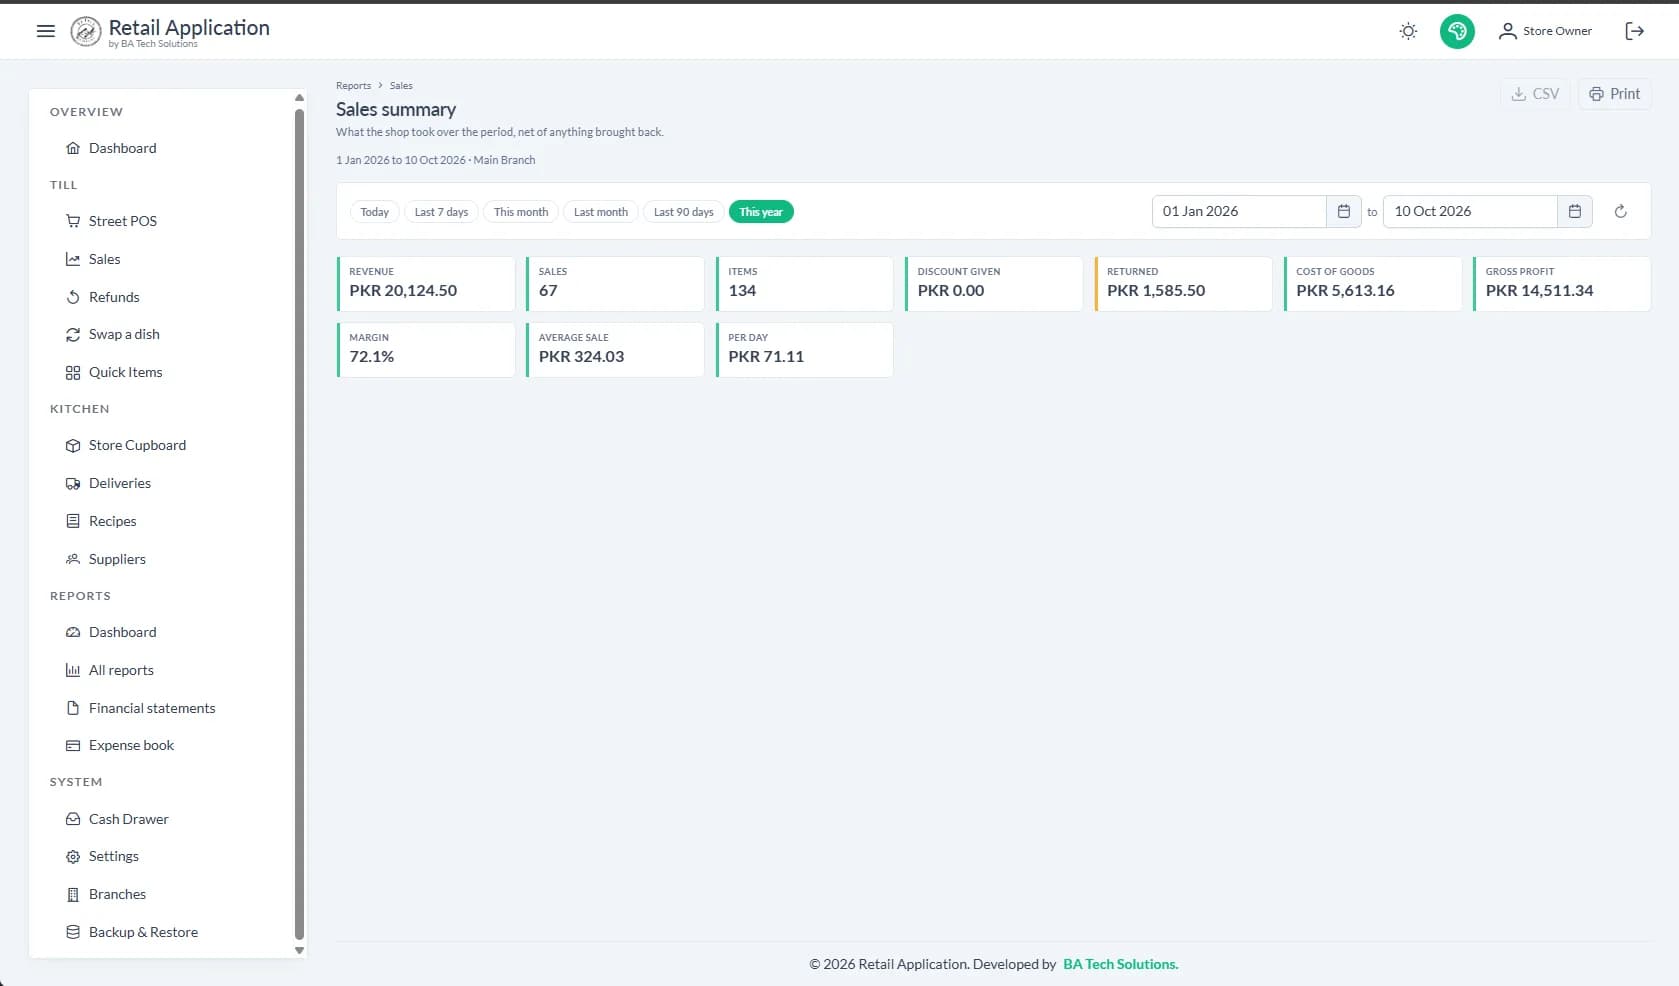This screenshot has width=1679, height=986.
Task: Click the logout icon in header
Action: click(1635, 31)
